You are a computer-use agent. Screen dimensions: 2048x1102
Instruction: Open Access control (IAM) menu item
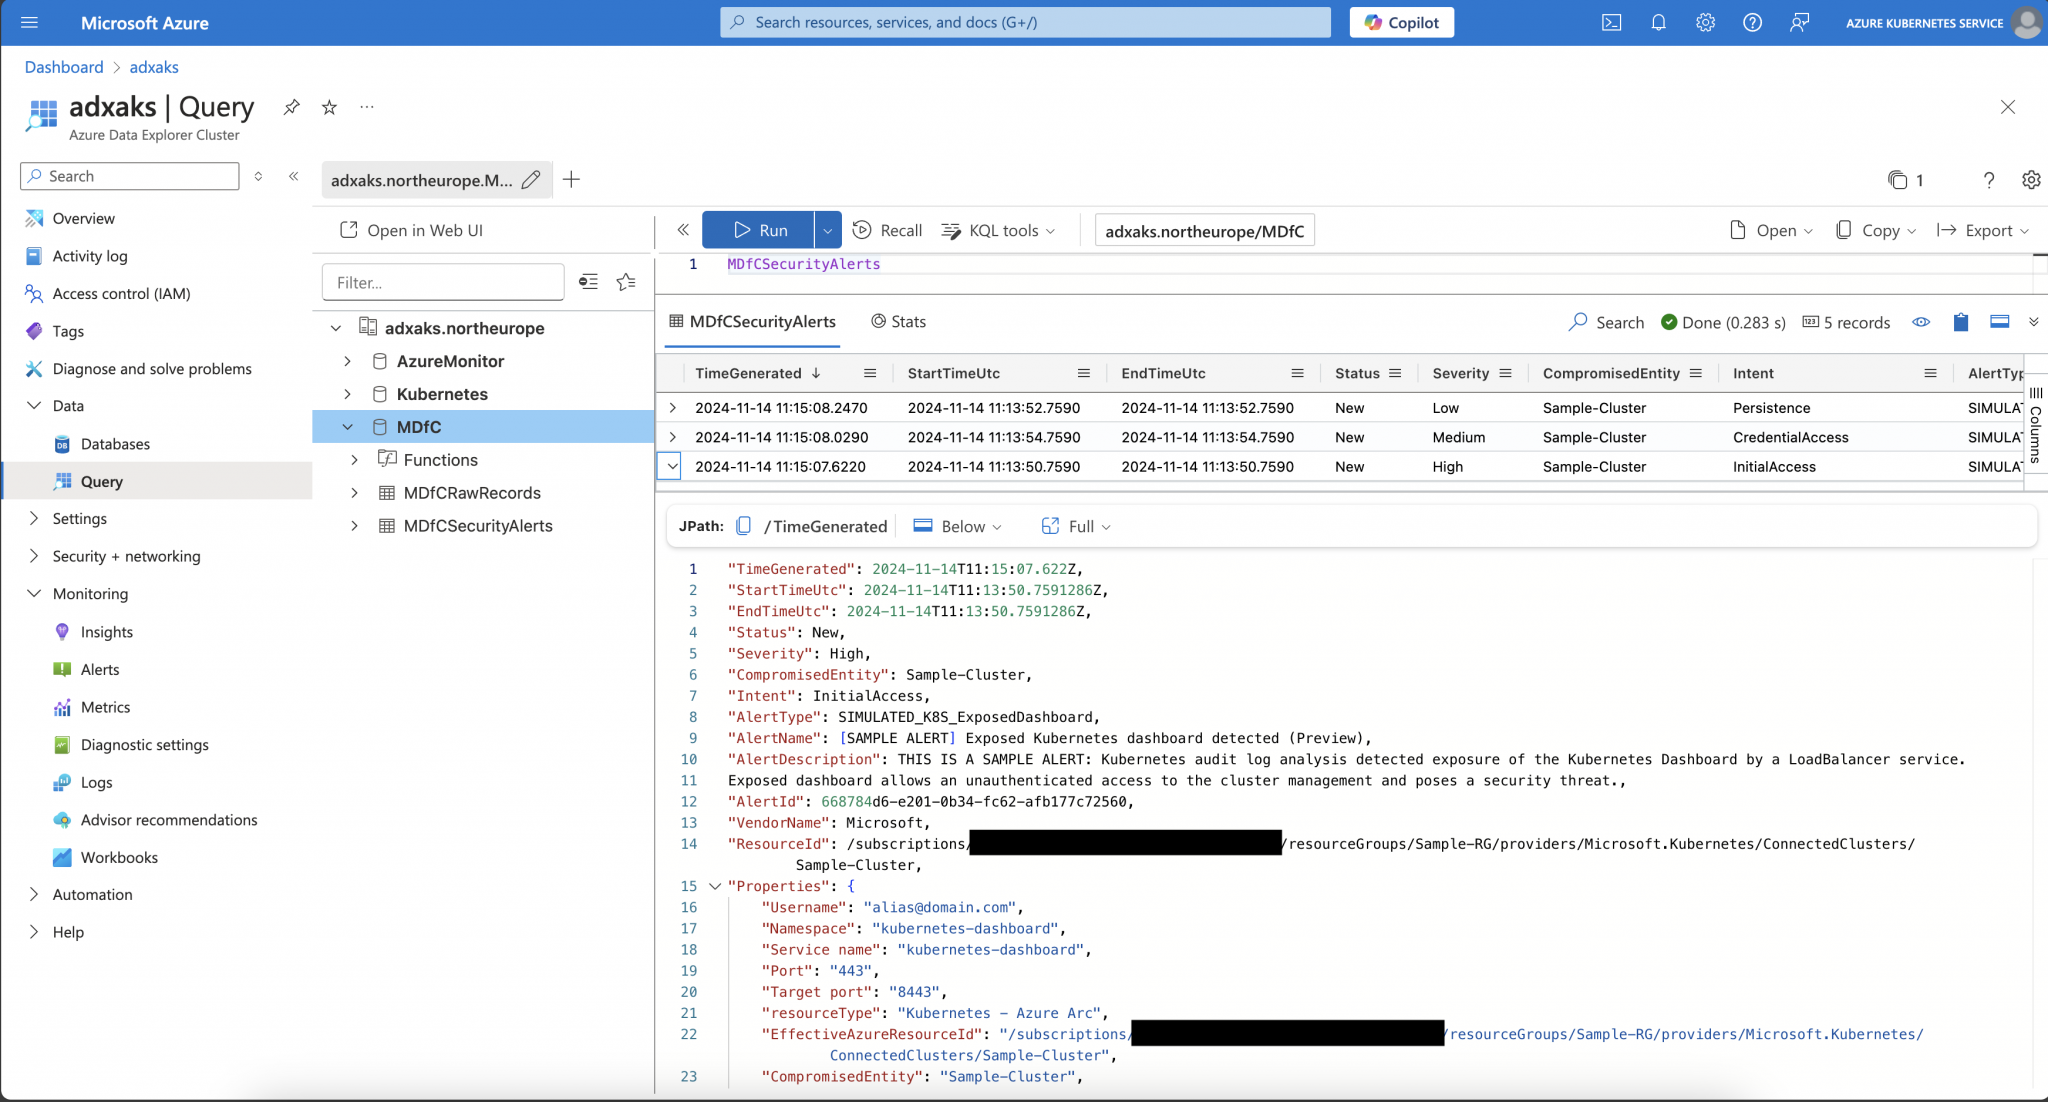(121, 293)
